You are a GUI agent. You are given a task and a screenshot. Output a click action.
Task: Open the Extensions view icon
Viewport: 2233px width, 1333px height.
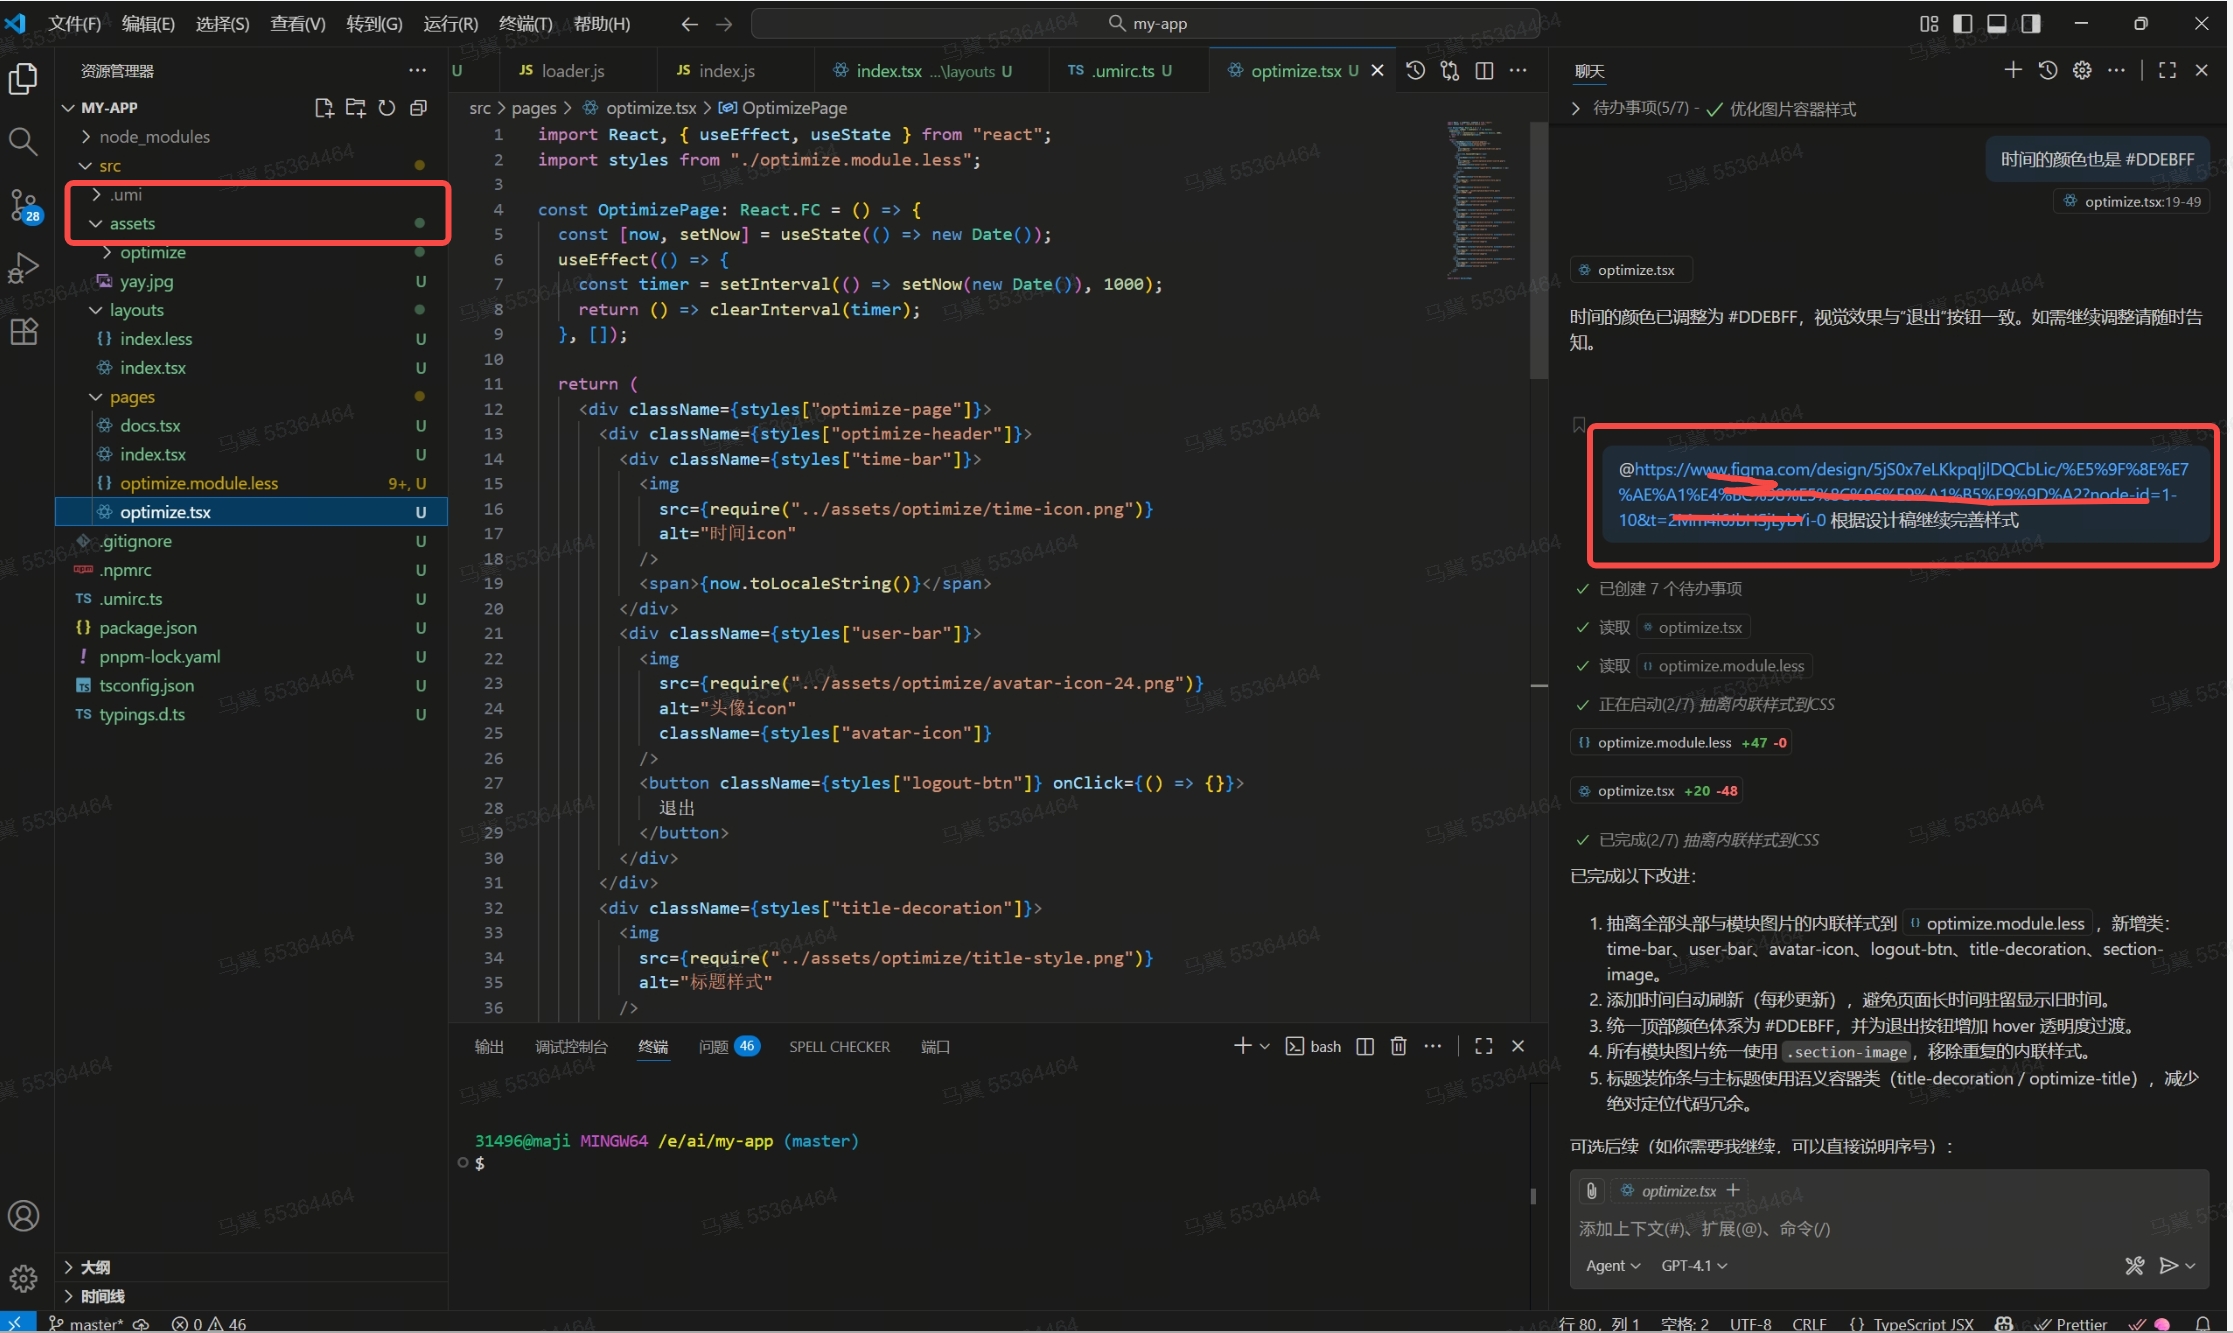[23, 331]
